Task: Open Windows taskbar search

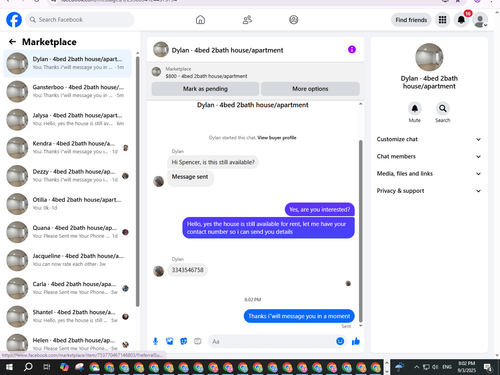Action: pos(28,367)
